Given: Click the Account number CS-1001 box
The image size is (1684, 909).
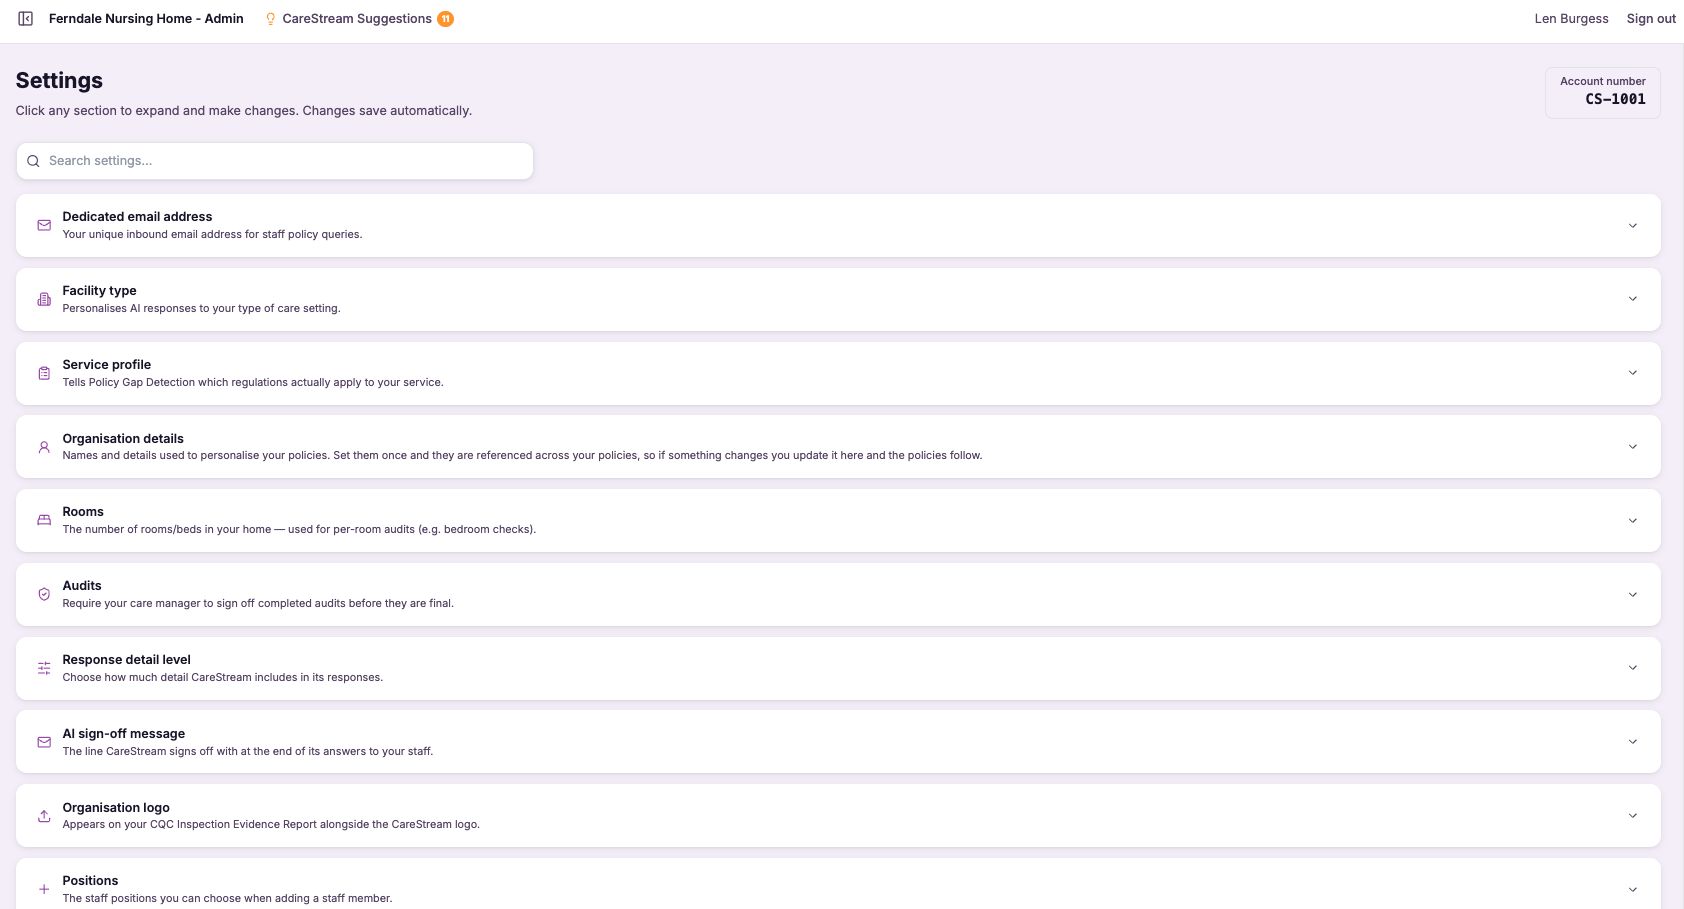Looking at the screenshot, I should pyautogui.click(x=1602, y=93).
